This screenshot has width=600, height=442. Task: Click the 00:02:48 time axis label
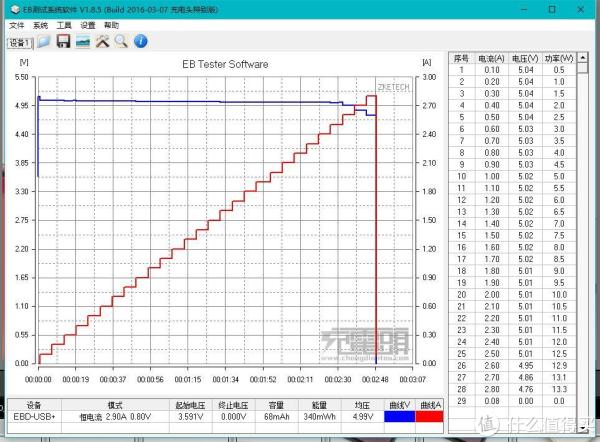point(375,379)
